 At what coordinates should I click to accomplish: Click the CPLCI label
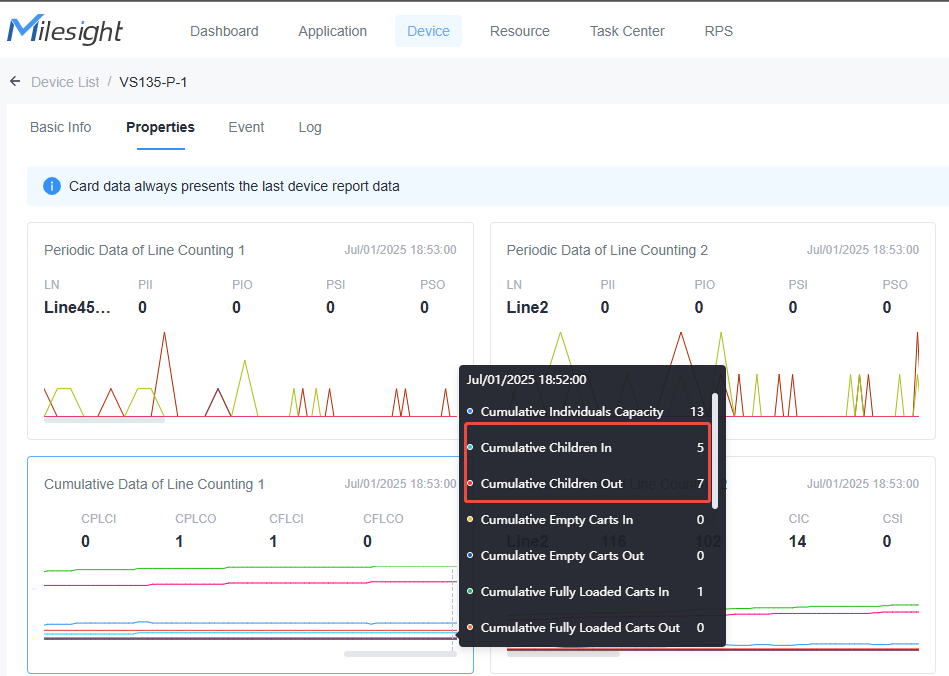(99, 519)
